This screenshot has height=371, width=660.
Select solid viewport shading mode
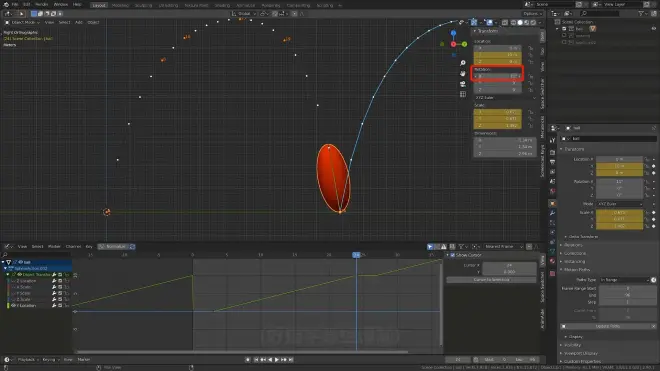point(519,22)
